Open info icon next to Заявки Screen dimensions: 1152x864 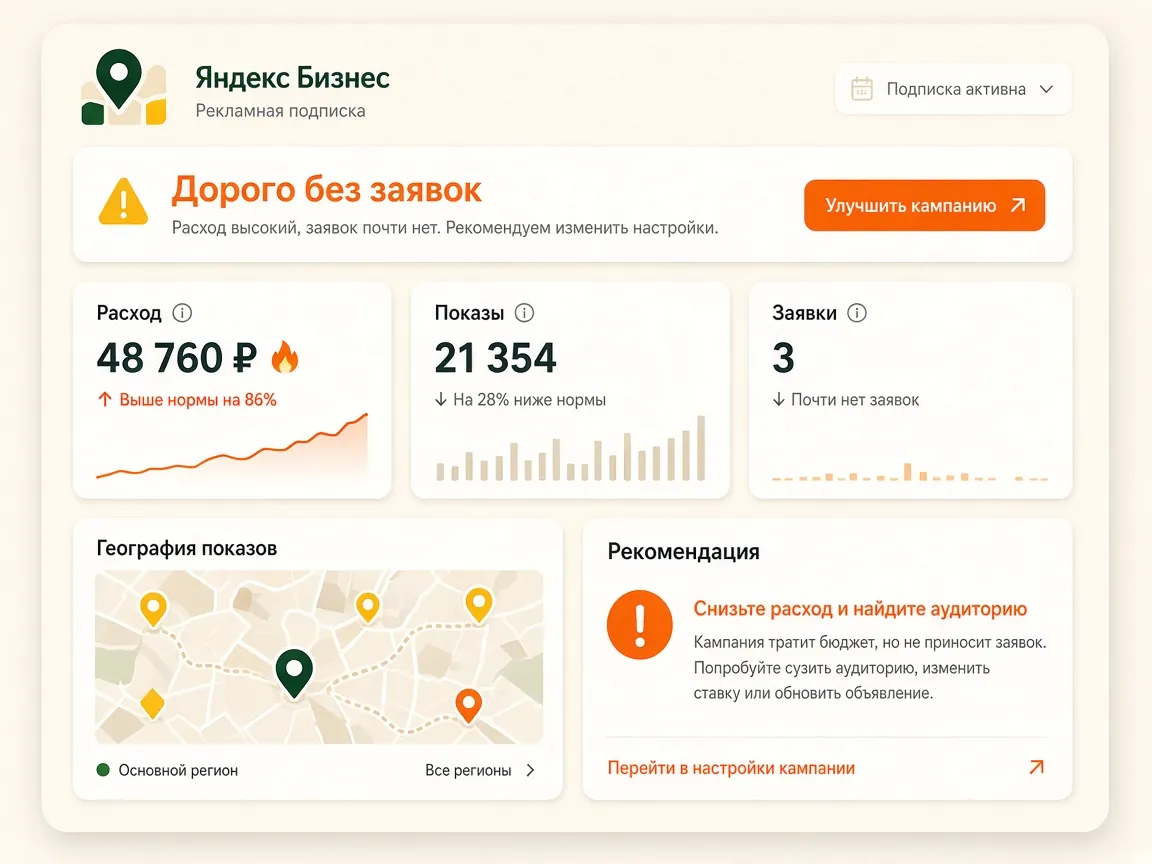857,313
